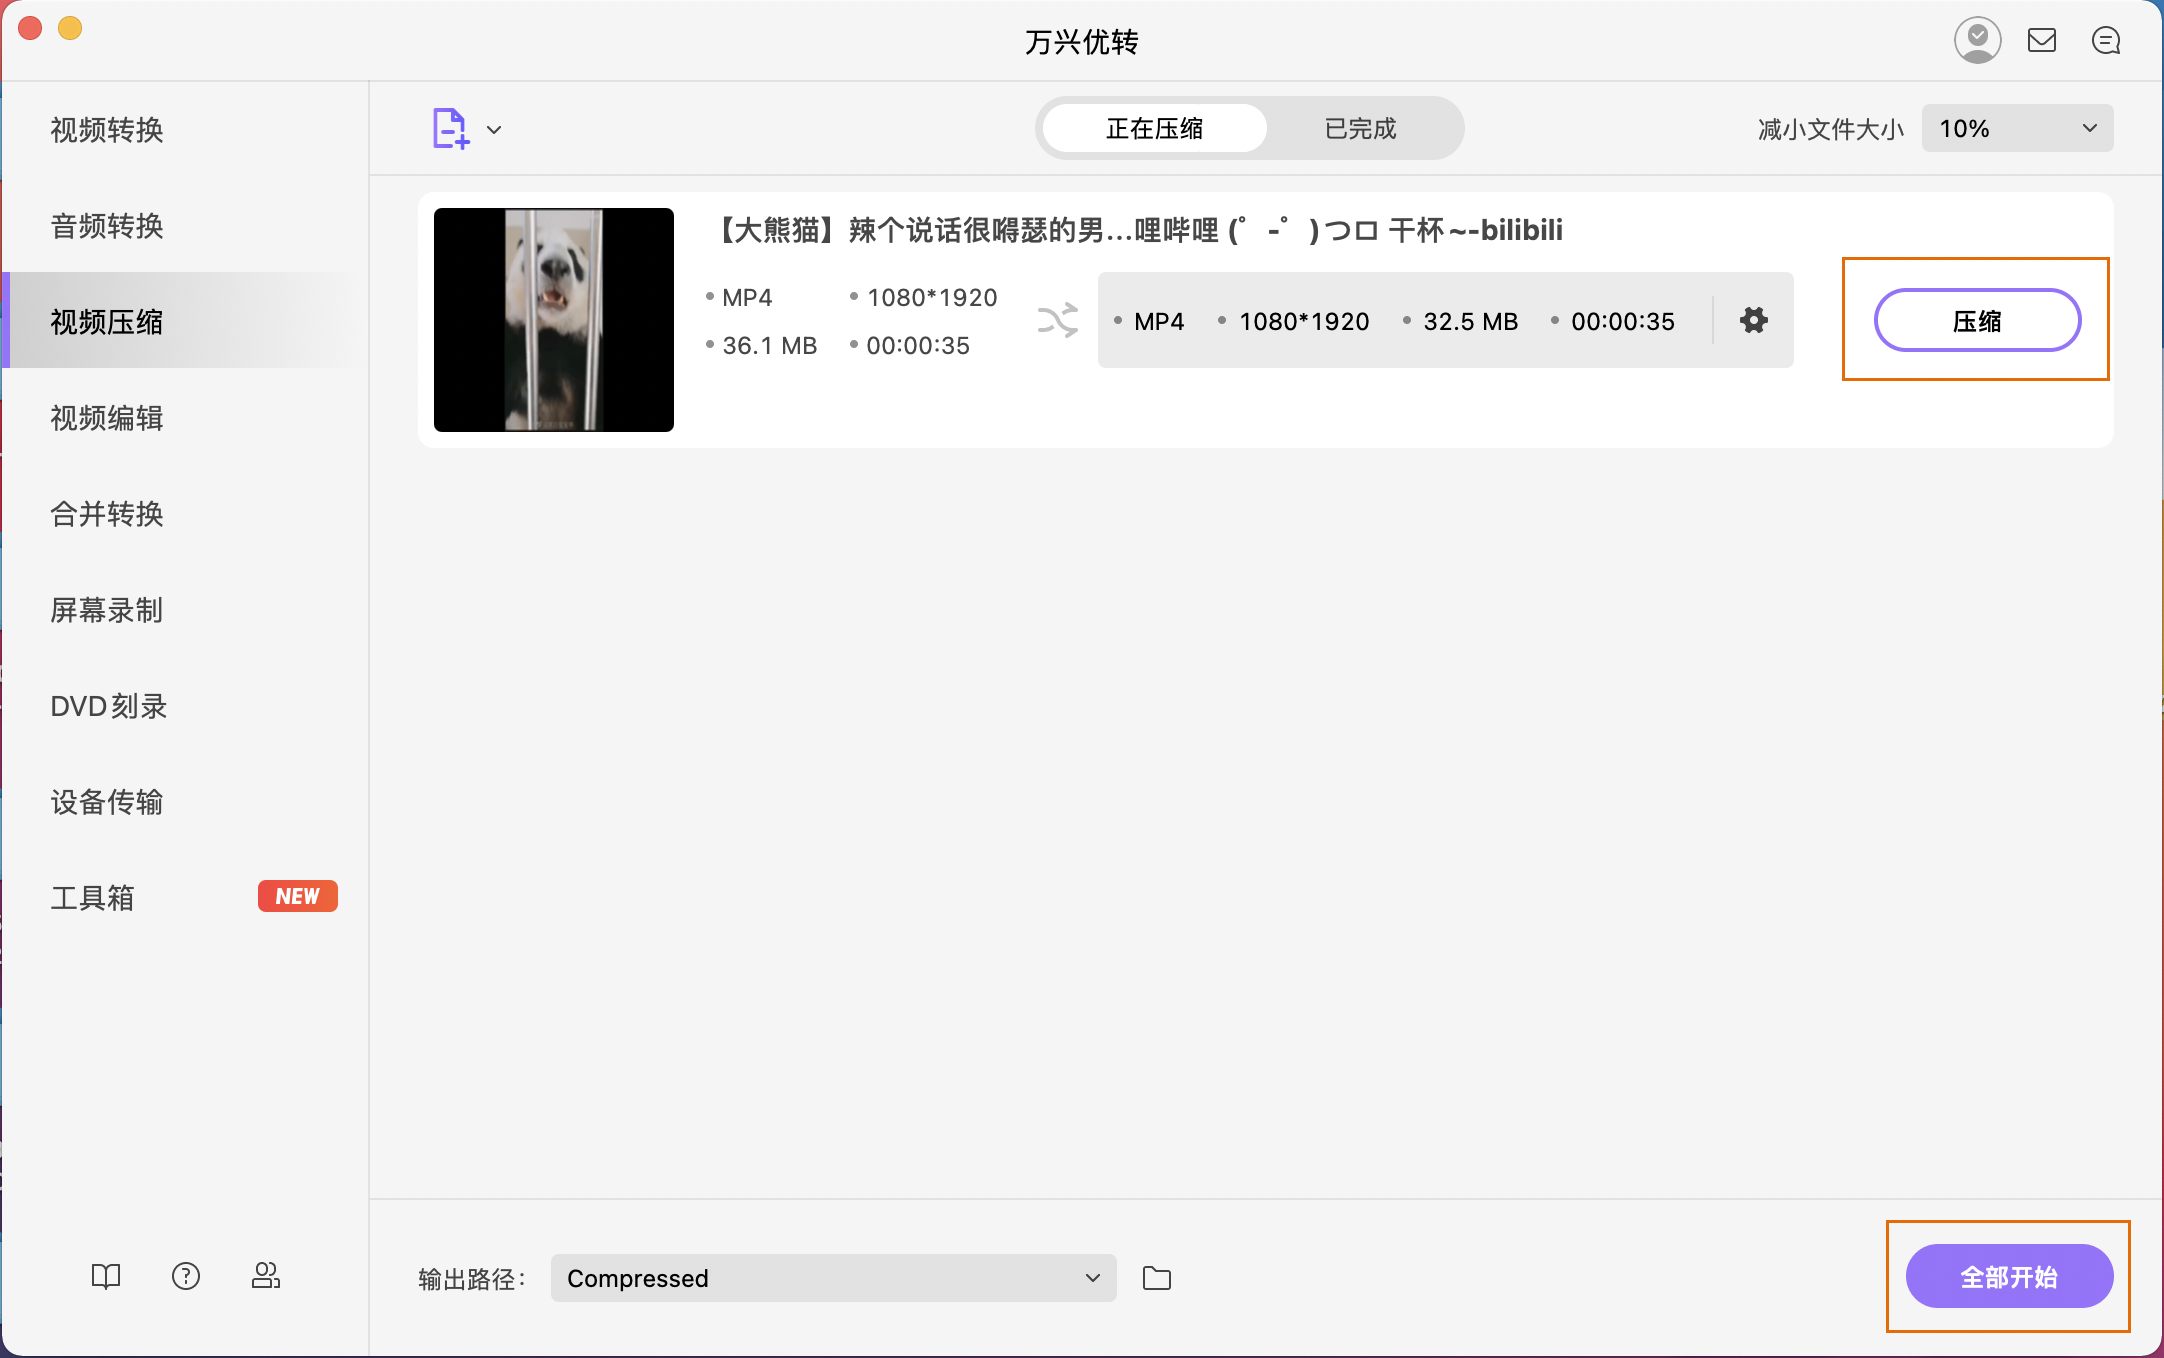
Task: Click the panda video thumbnail
Action: pyautogui.click(x=553, y=319)
